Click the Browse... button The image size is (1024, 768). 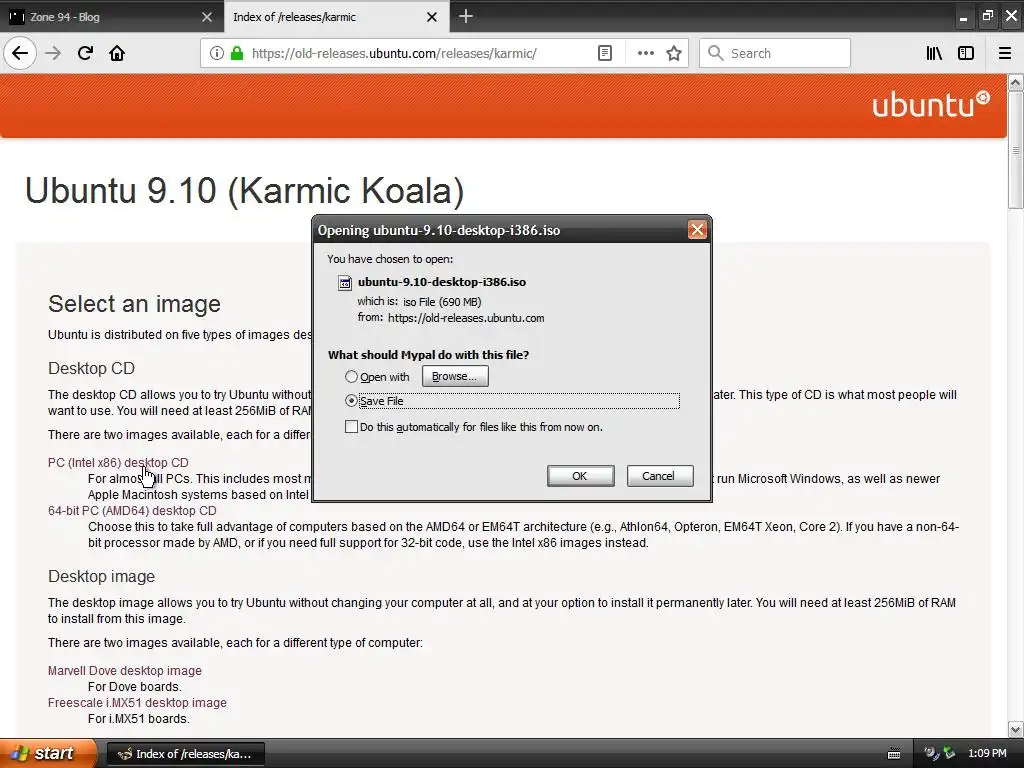[455, 376]
